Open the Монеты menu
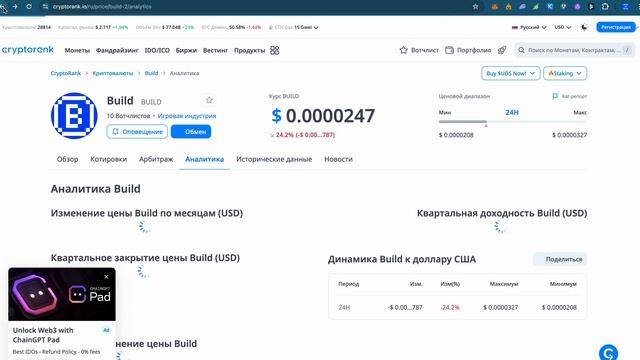 [x=77, y=50]
